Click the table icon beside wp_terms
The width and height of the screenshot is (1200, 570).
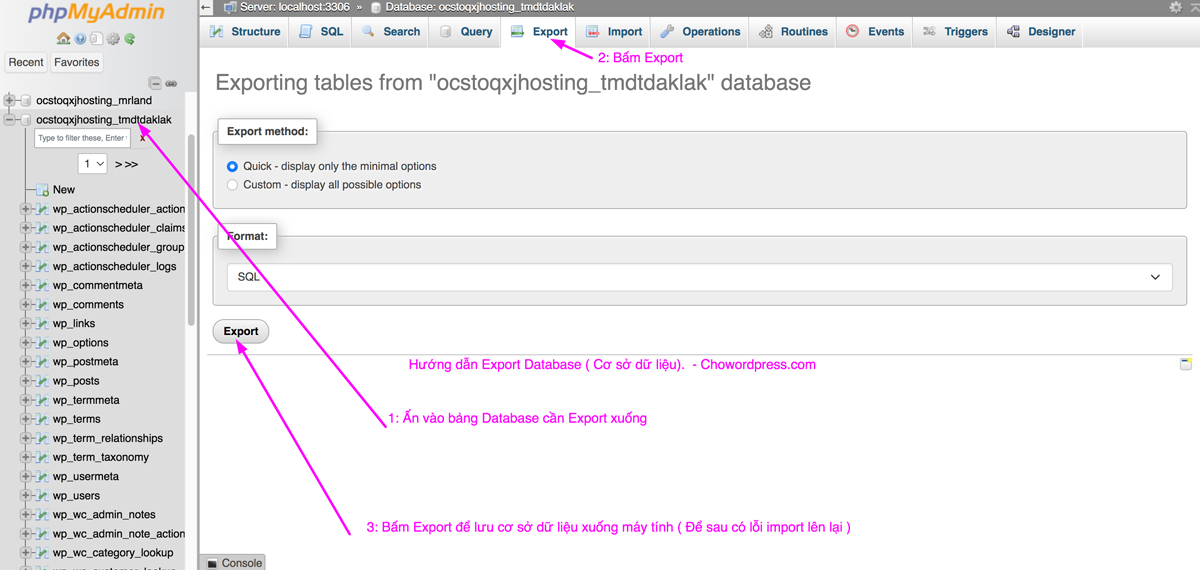(x=43, y=419)
